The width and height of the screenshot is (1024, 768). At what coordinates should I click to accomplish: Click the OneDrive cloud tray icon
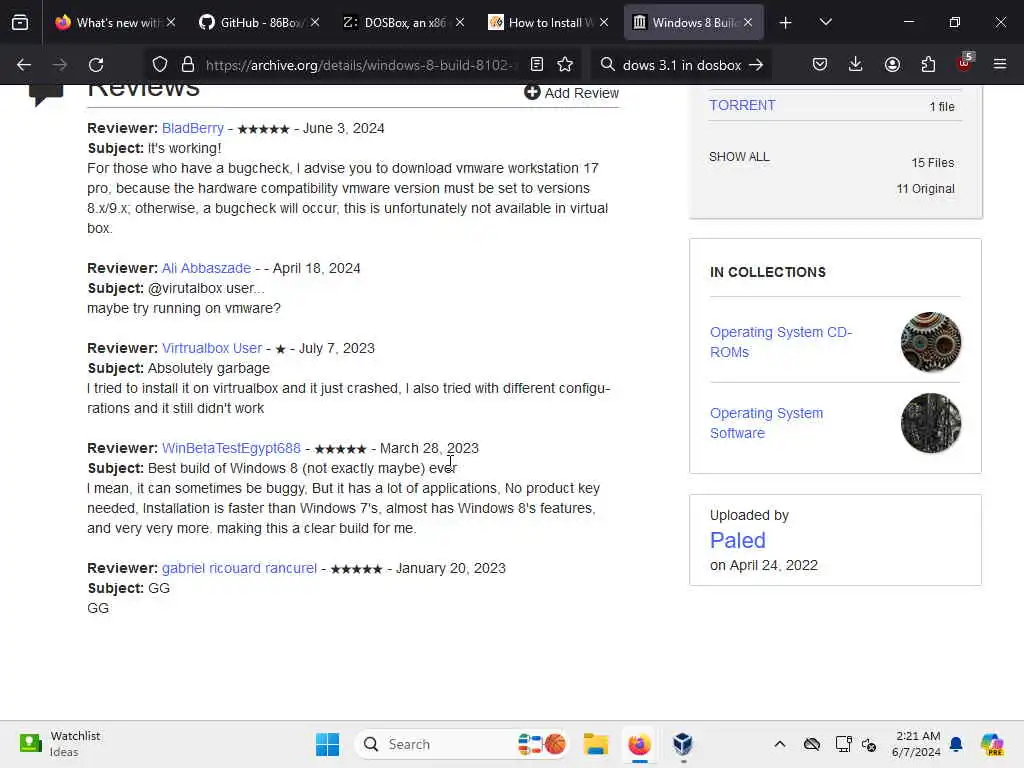point(812,744)
